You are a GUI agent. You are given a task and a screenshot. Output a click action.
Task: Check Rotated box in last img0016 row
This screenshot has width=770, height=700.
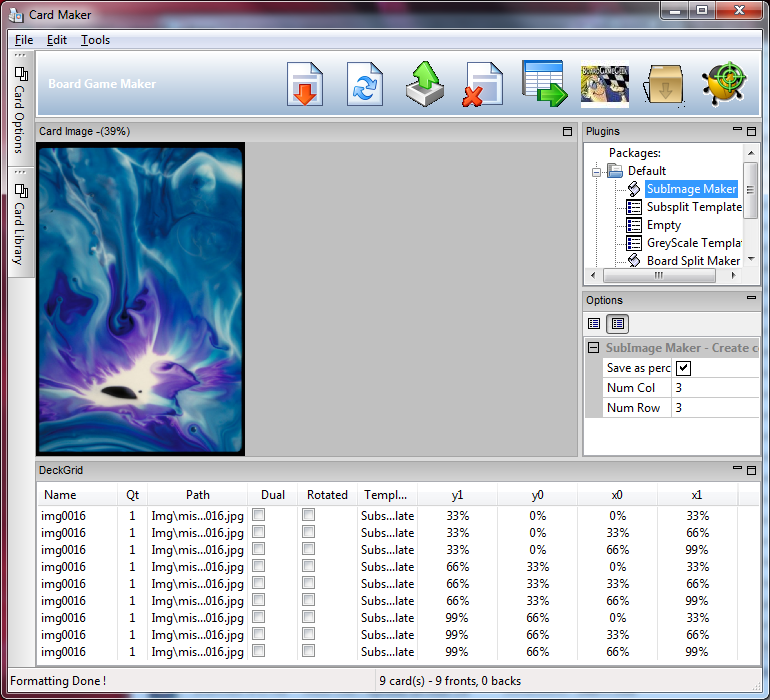click(x=308, y=651)
